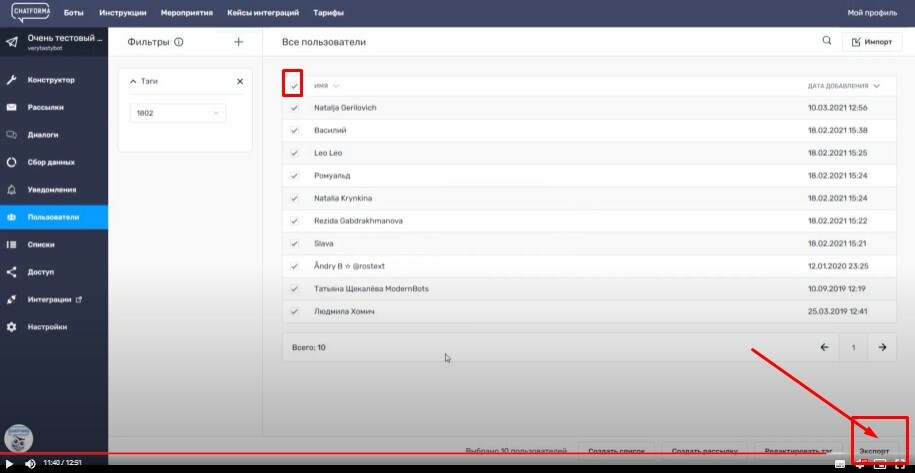Open Интеграции external link icon
Viewport: 915px width, 473px height.
[79, 299]
